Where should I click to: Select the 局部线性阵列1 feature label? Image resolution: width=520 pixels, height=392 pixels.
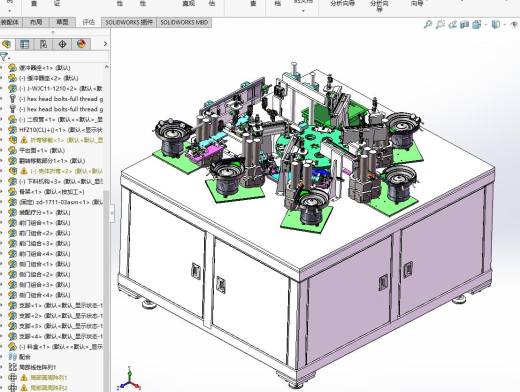click(x=38, y=367)
